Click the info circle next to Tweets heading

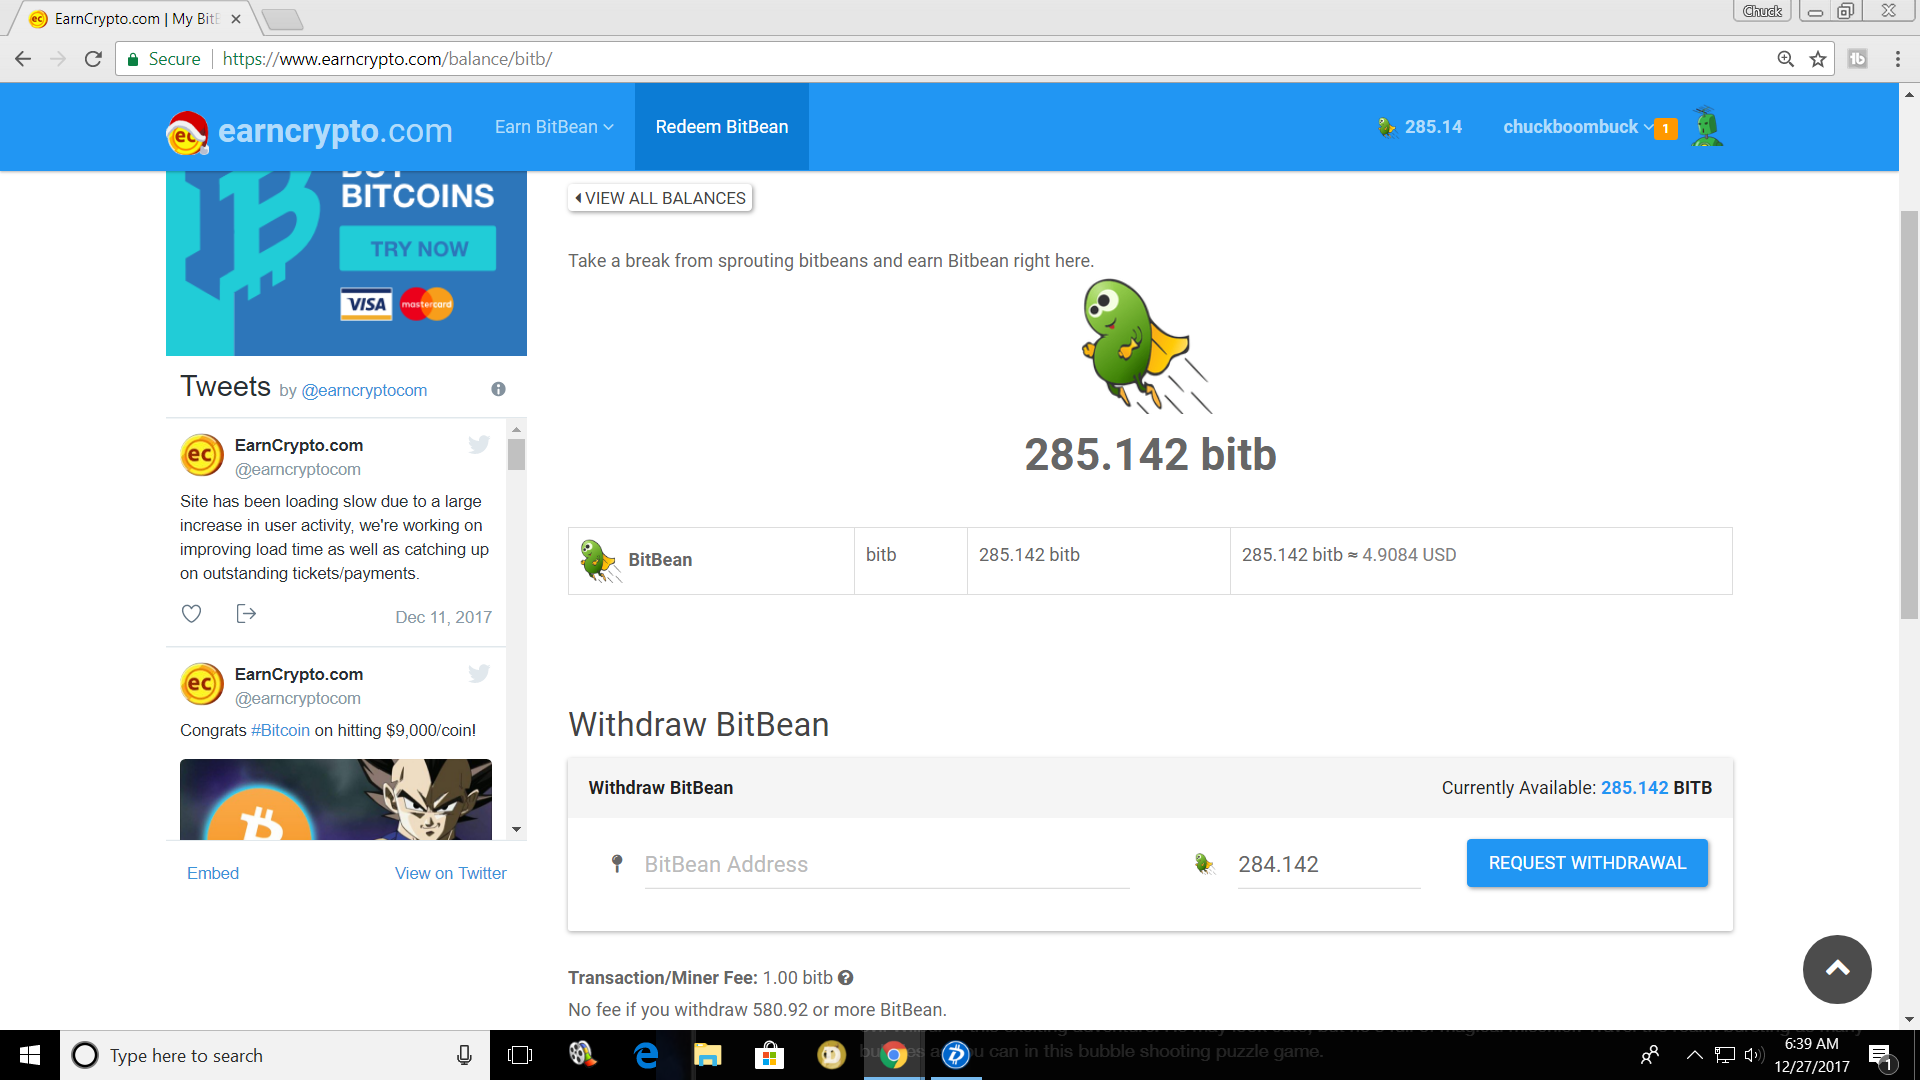click(498, 389)
